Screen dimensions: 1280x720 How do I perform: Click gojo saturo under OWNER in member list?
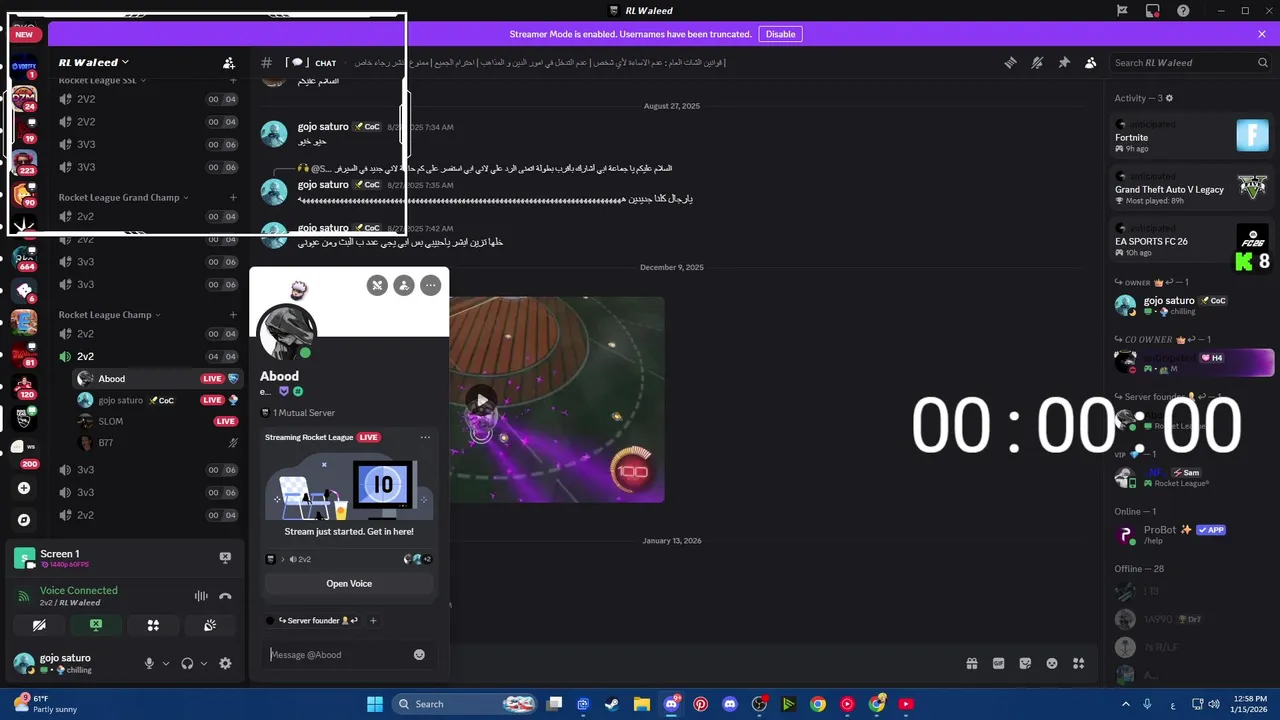1192,305
